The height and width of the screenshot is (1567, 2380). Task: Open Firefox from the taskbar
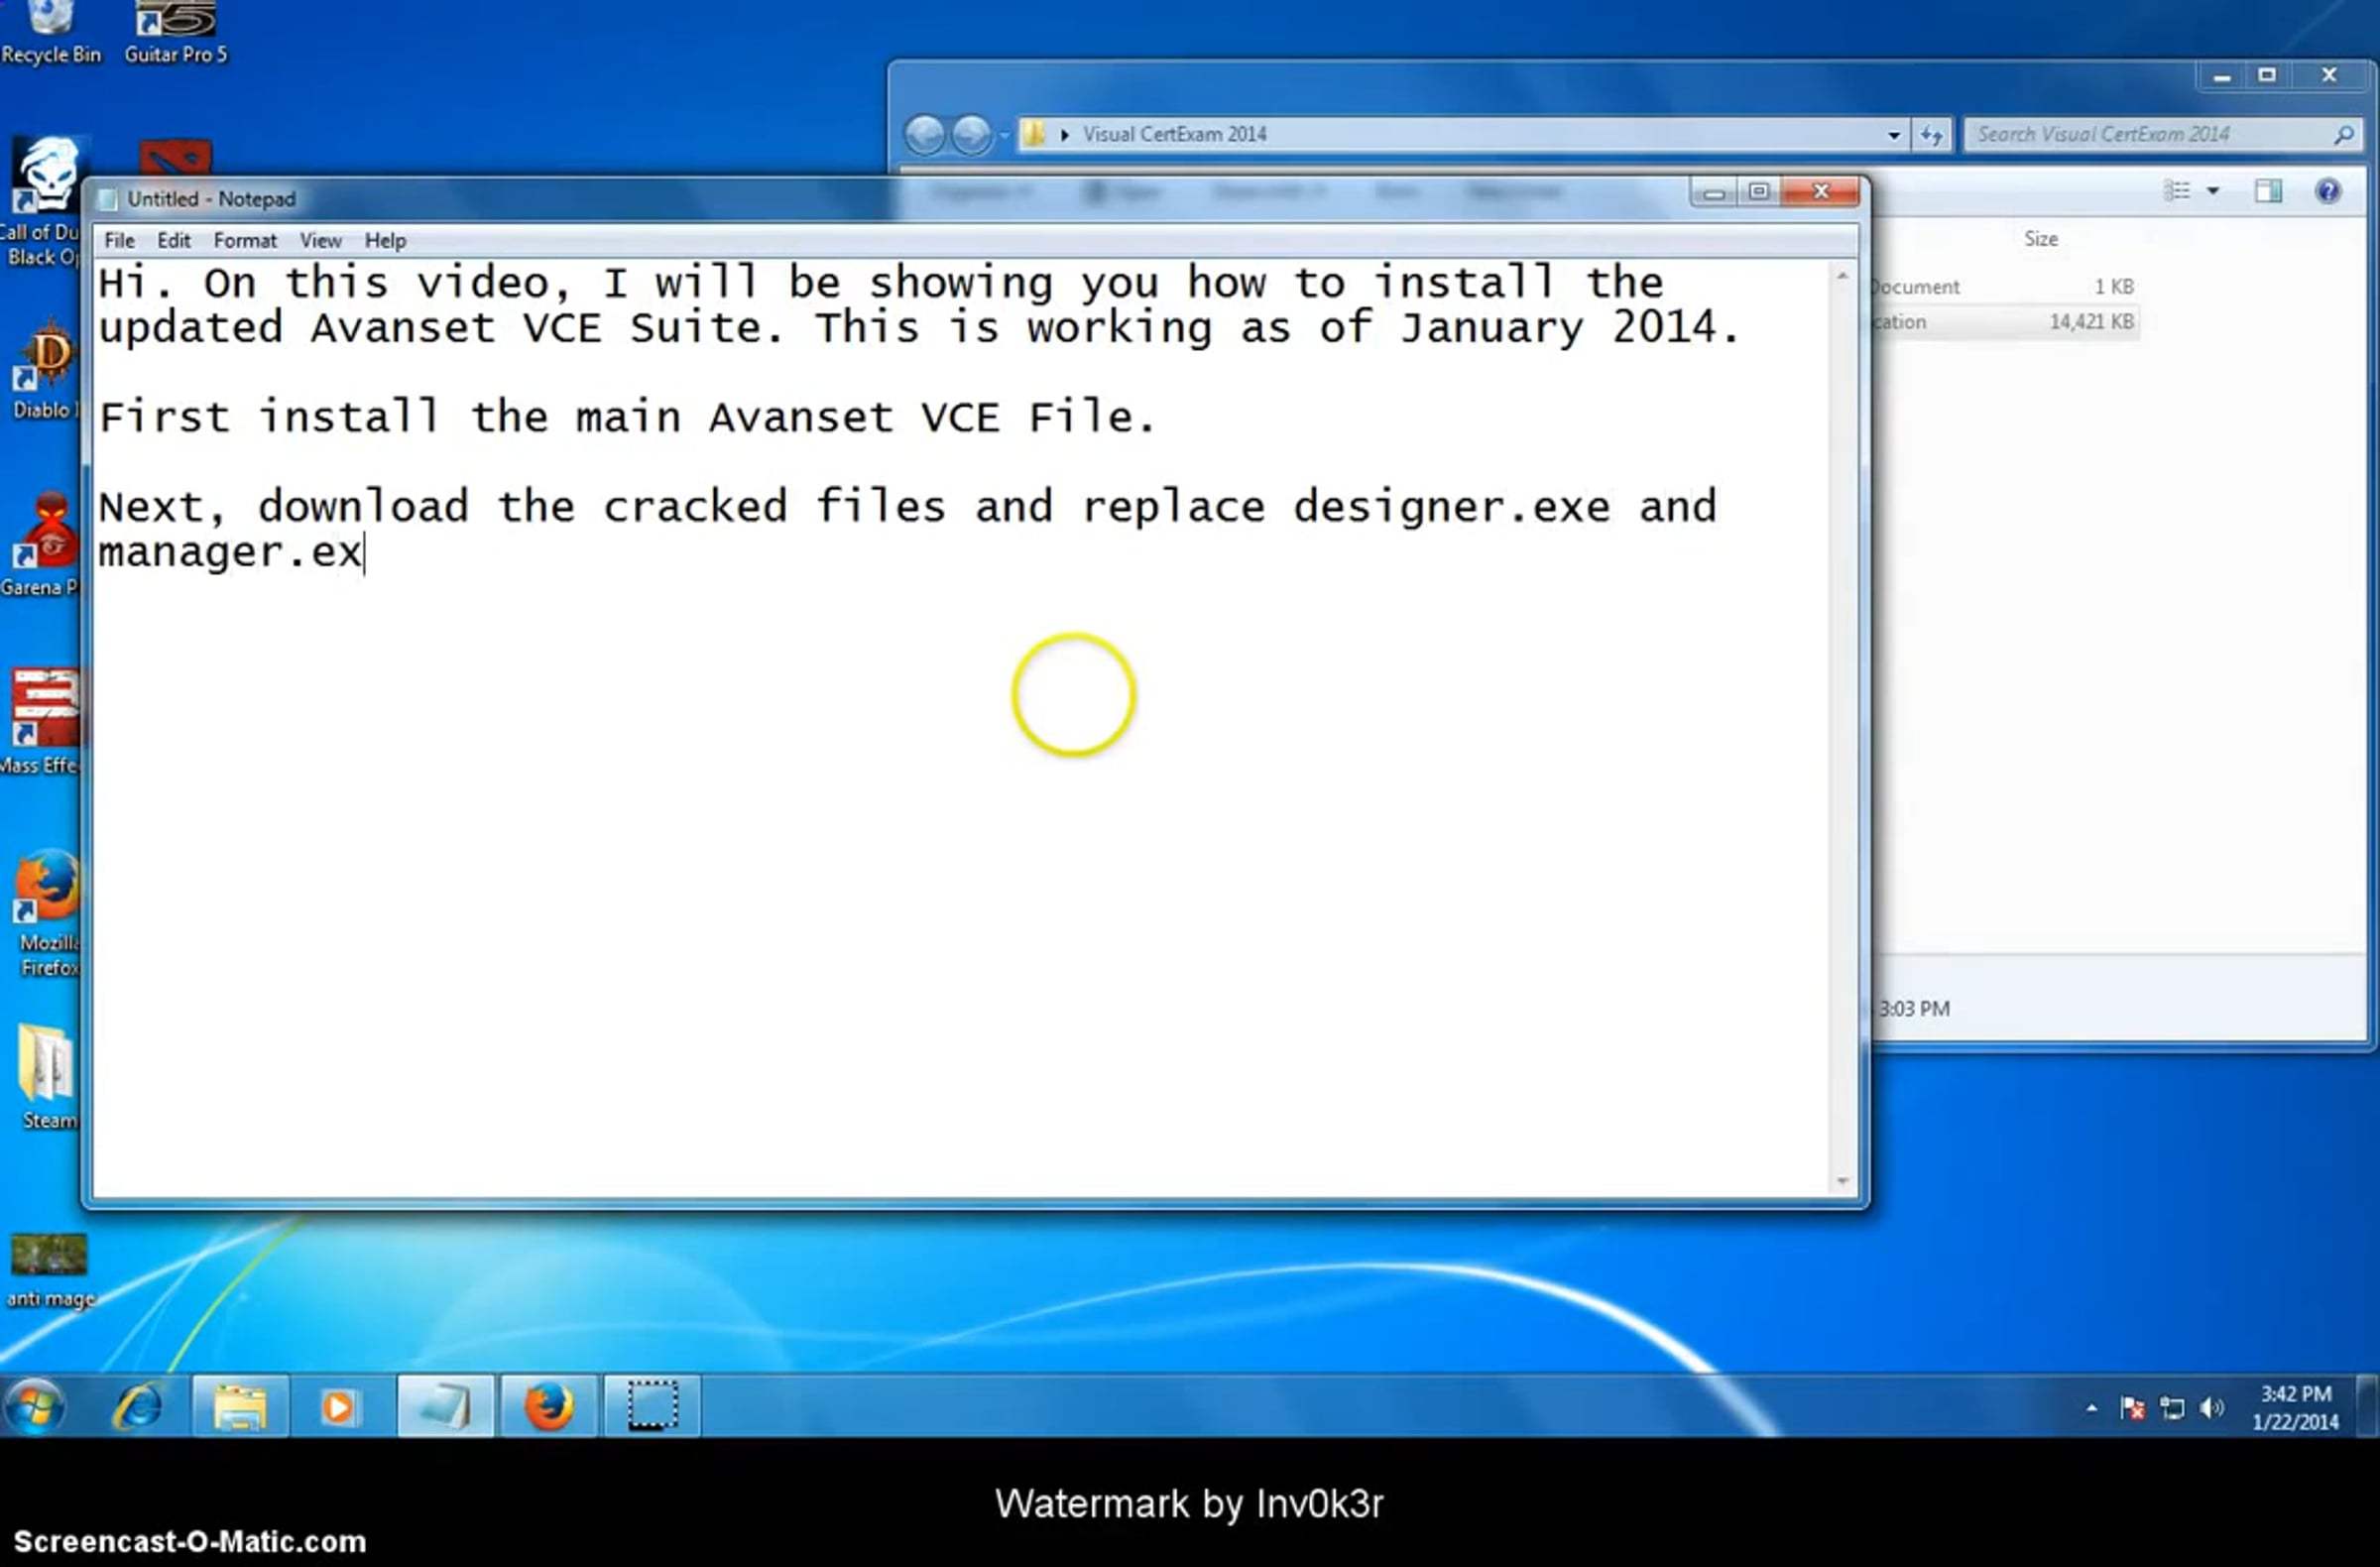pyautogui.click(x=548, y=1407)
